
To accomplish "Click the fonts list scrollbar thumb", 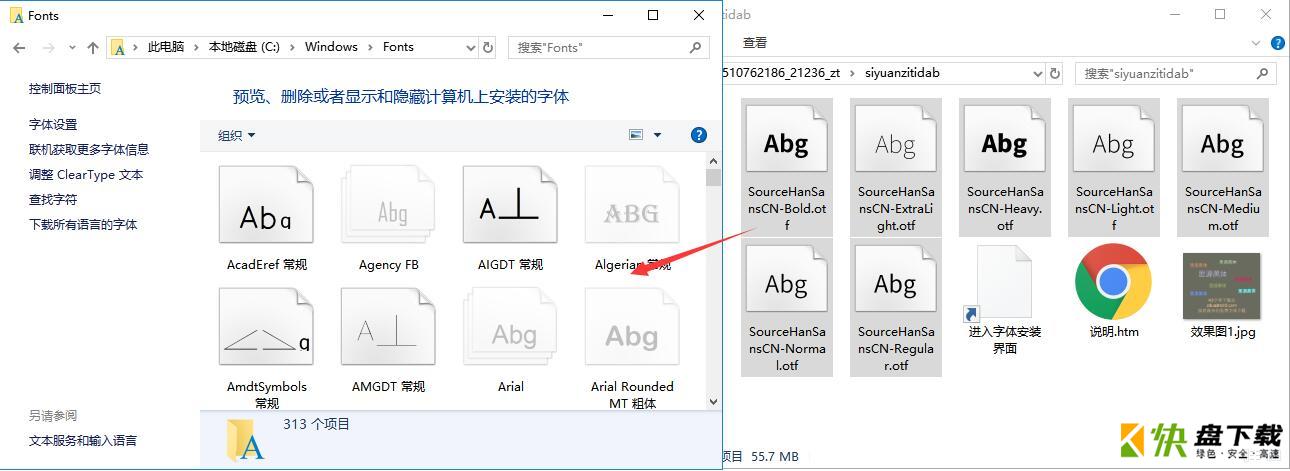I will click(x=713, y=178).
